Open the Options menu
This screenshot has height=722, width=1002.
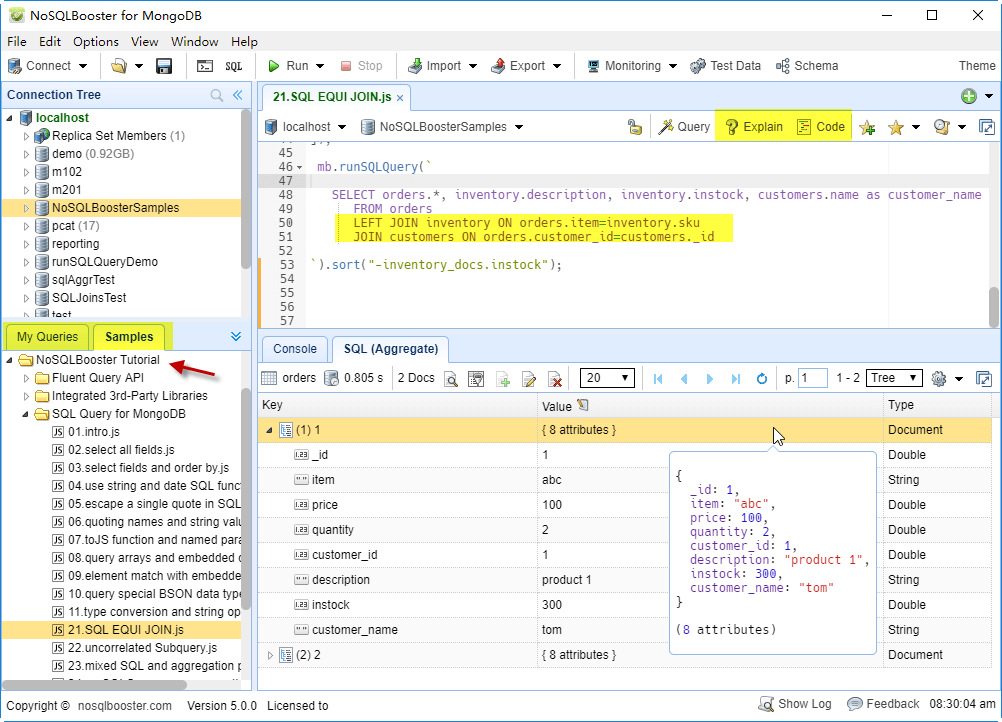click(95, 42)
